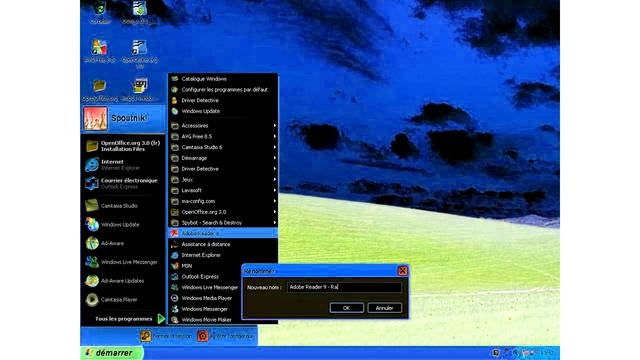Click the taskbar clock
The image size is (640, 360).
tap(547, 353)
